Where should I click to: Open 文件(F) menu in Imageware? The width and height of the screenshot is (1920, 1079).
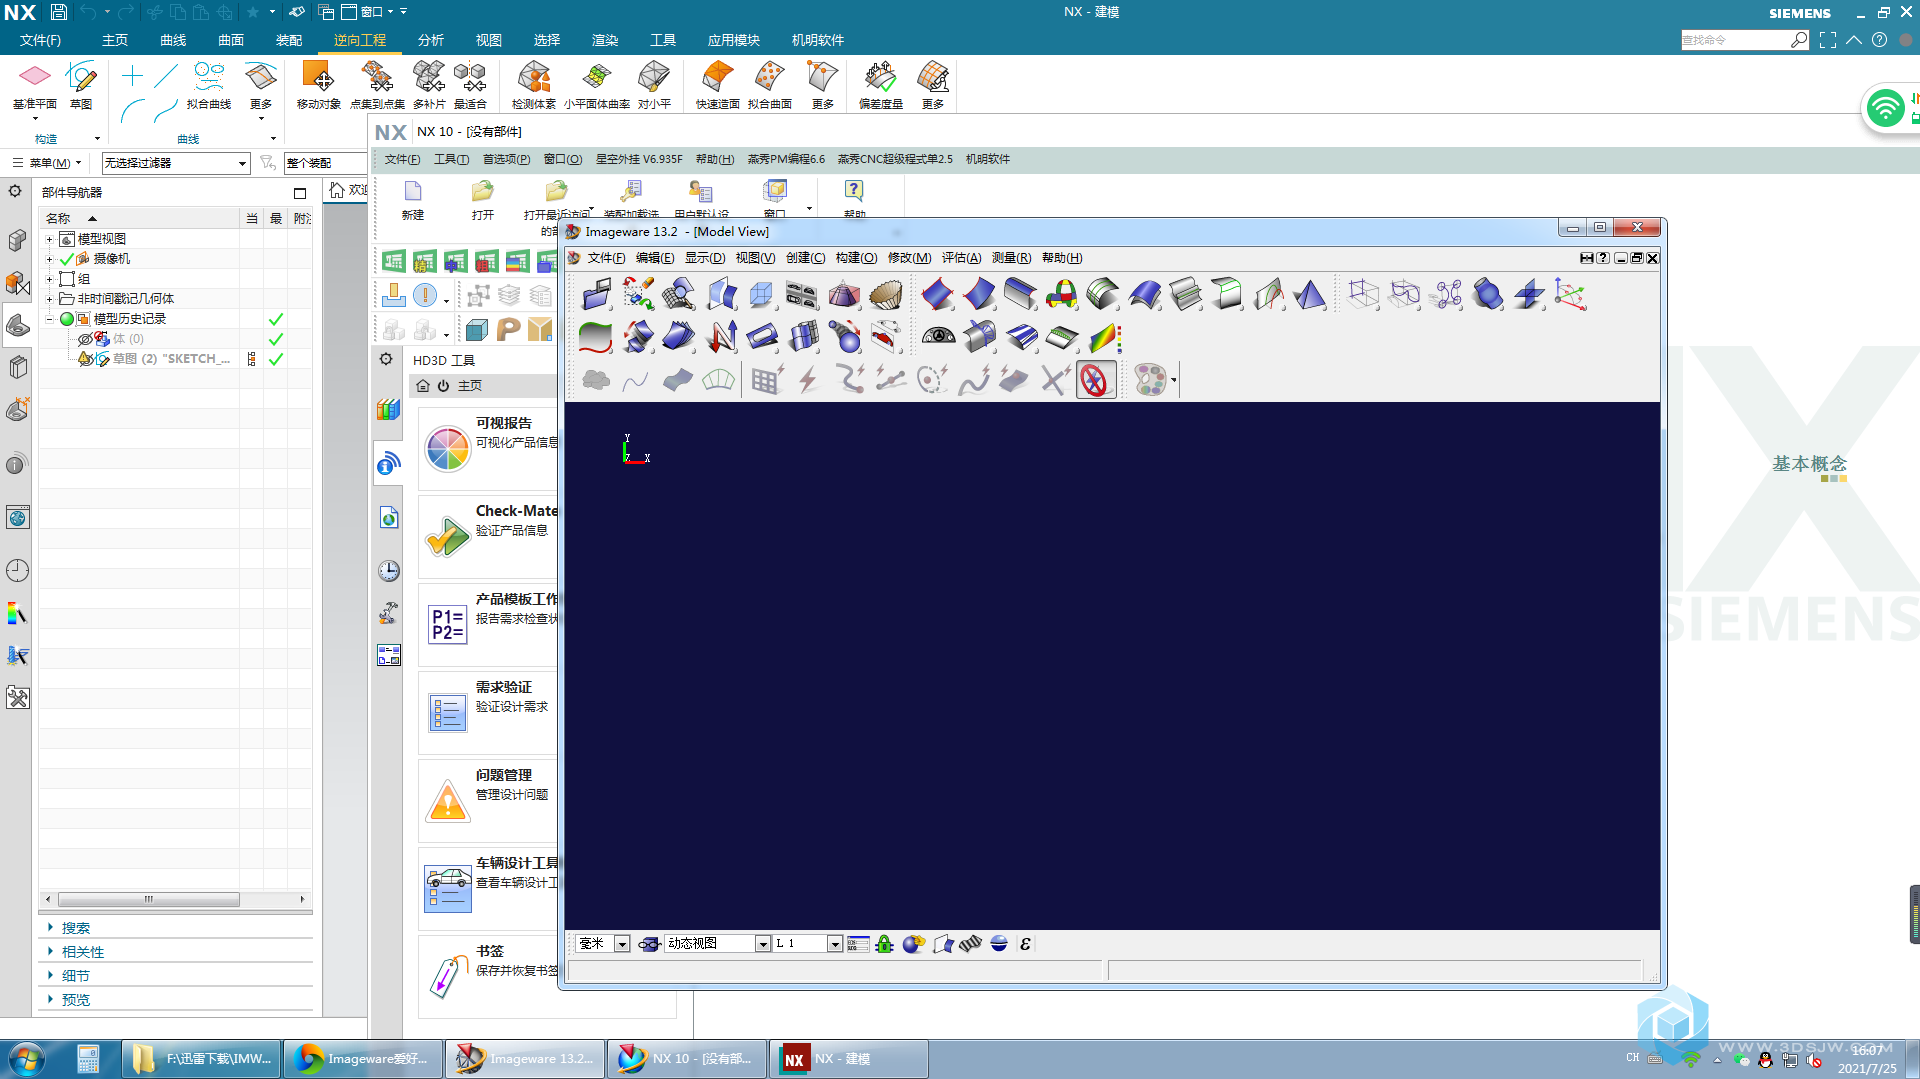point(606,258)
